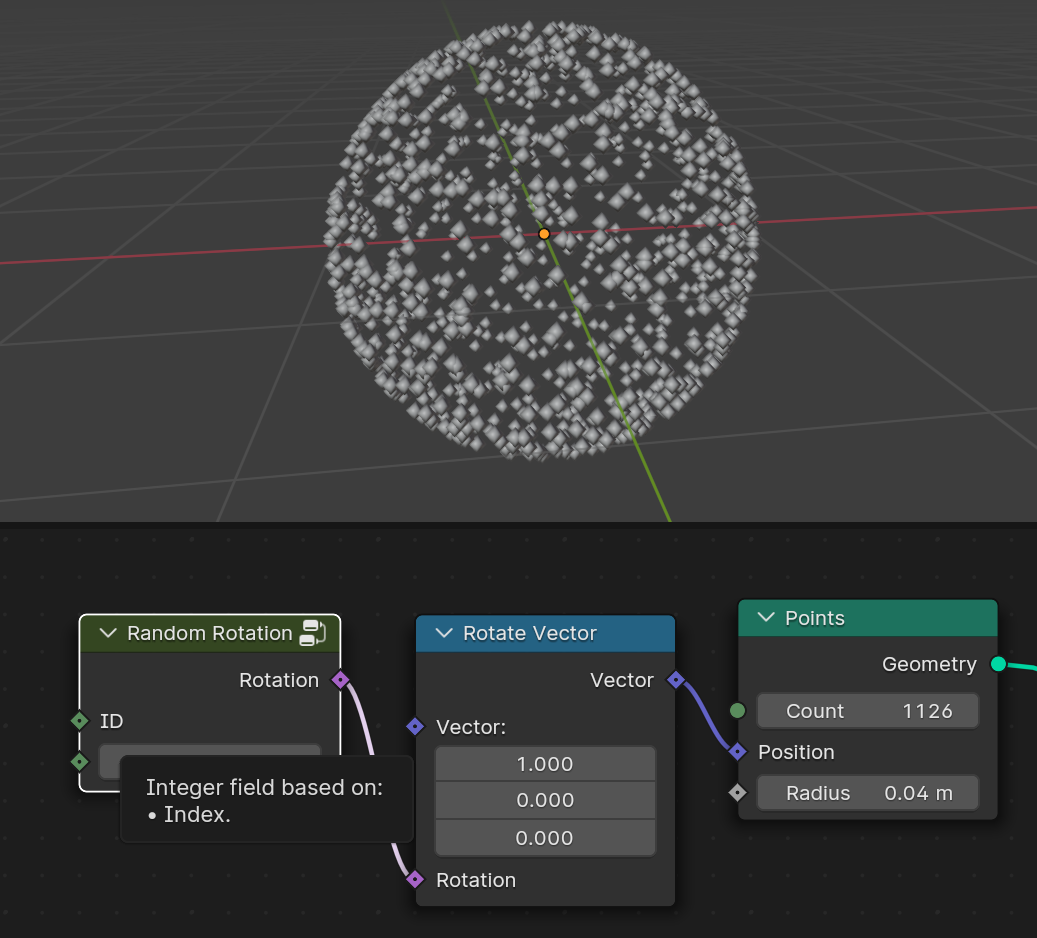The height and width of the screenshot is (938, 1037).
Task: Collapse the Points node
Action: click(x=766, y=617)
